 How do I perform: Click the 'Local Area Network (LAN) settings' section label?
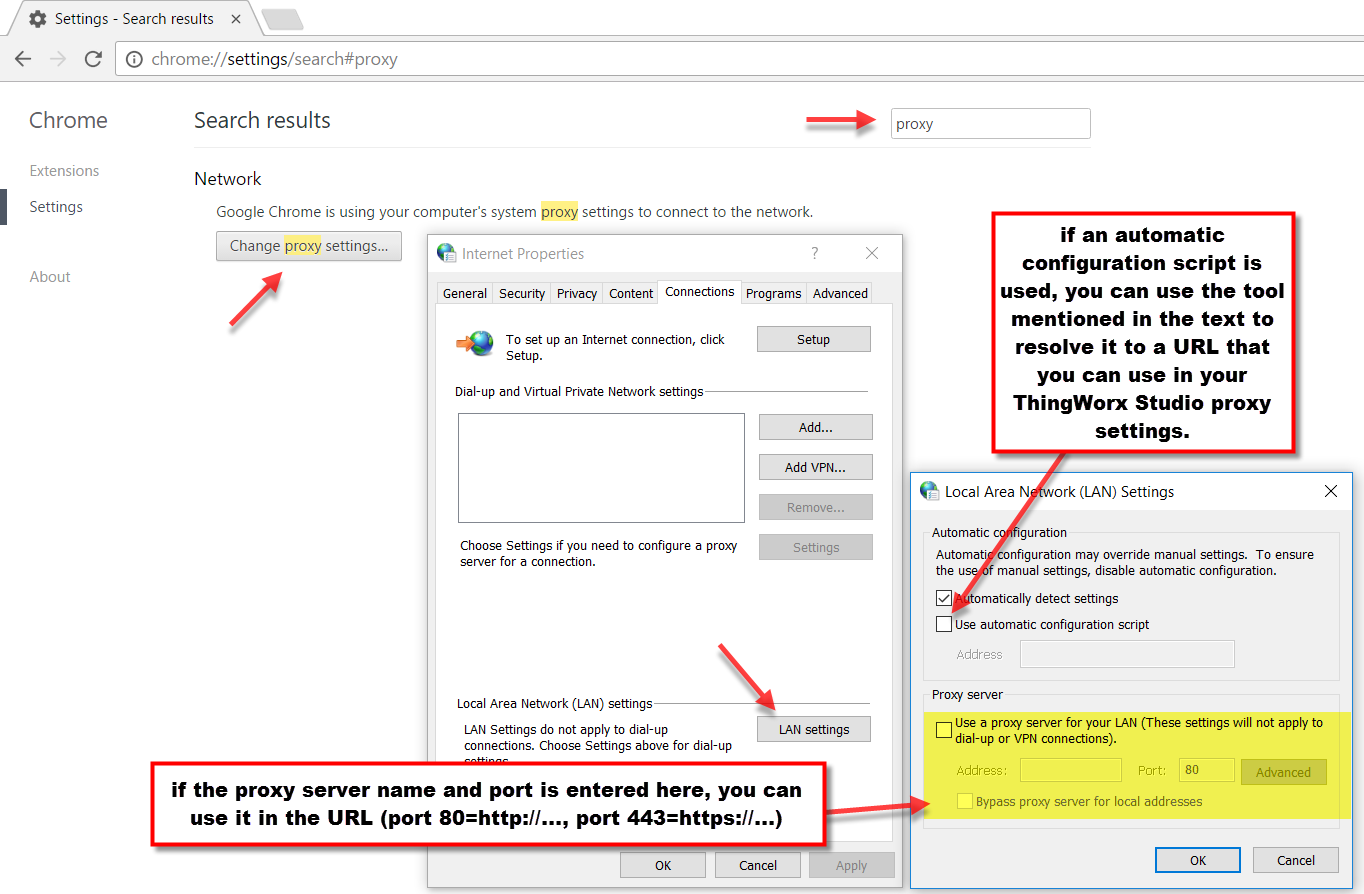point(555,704)
